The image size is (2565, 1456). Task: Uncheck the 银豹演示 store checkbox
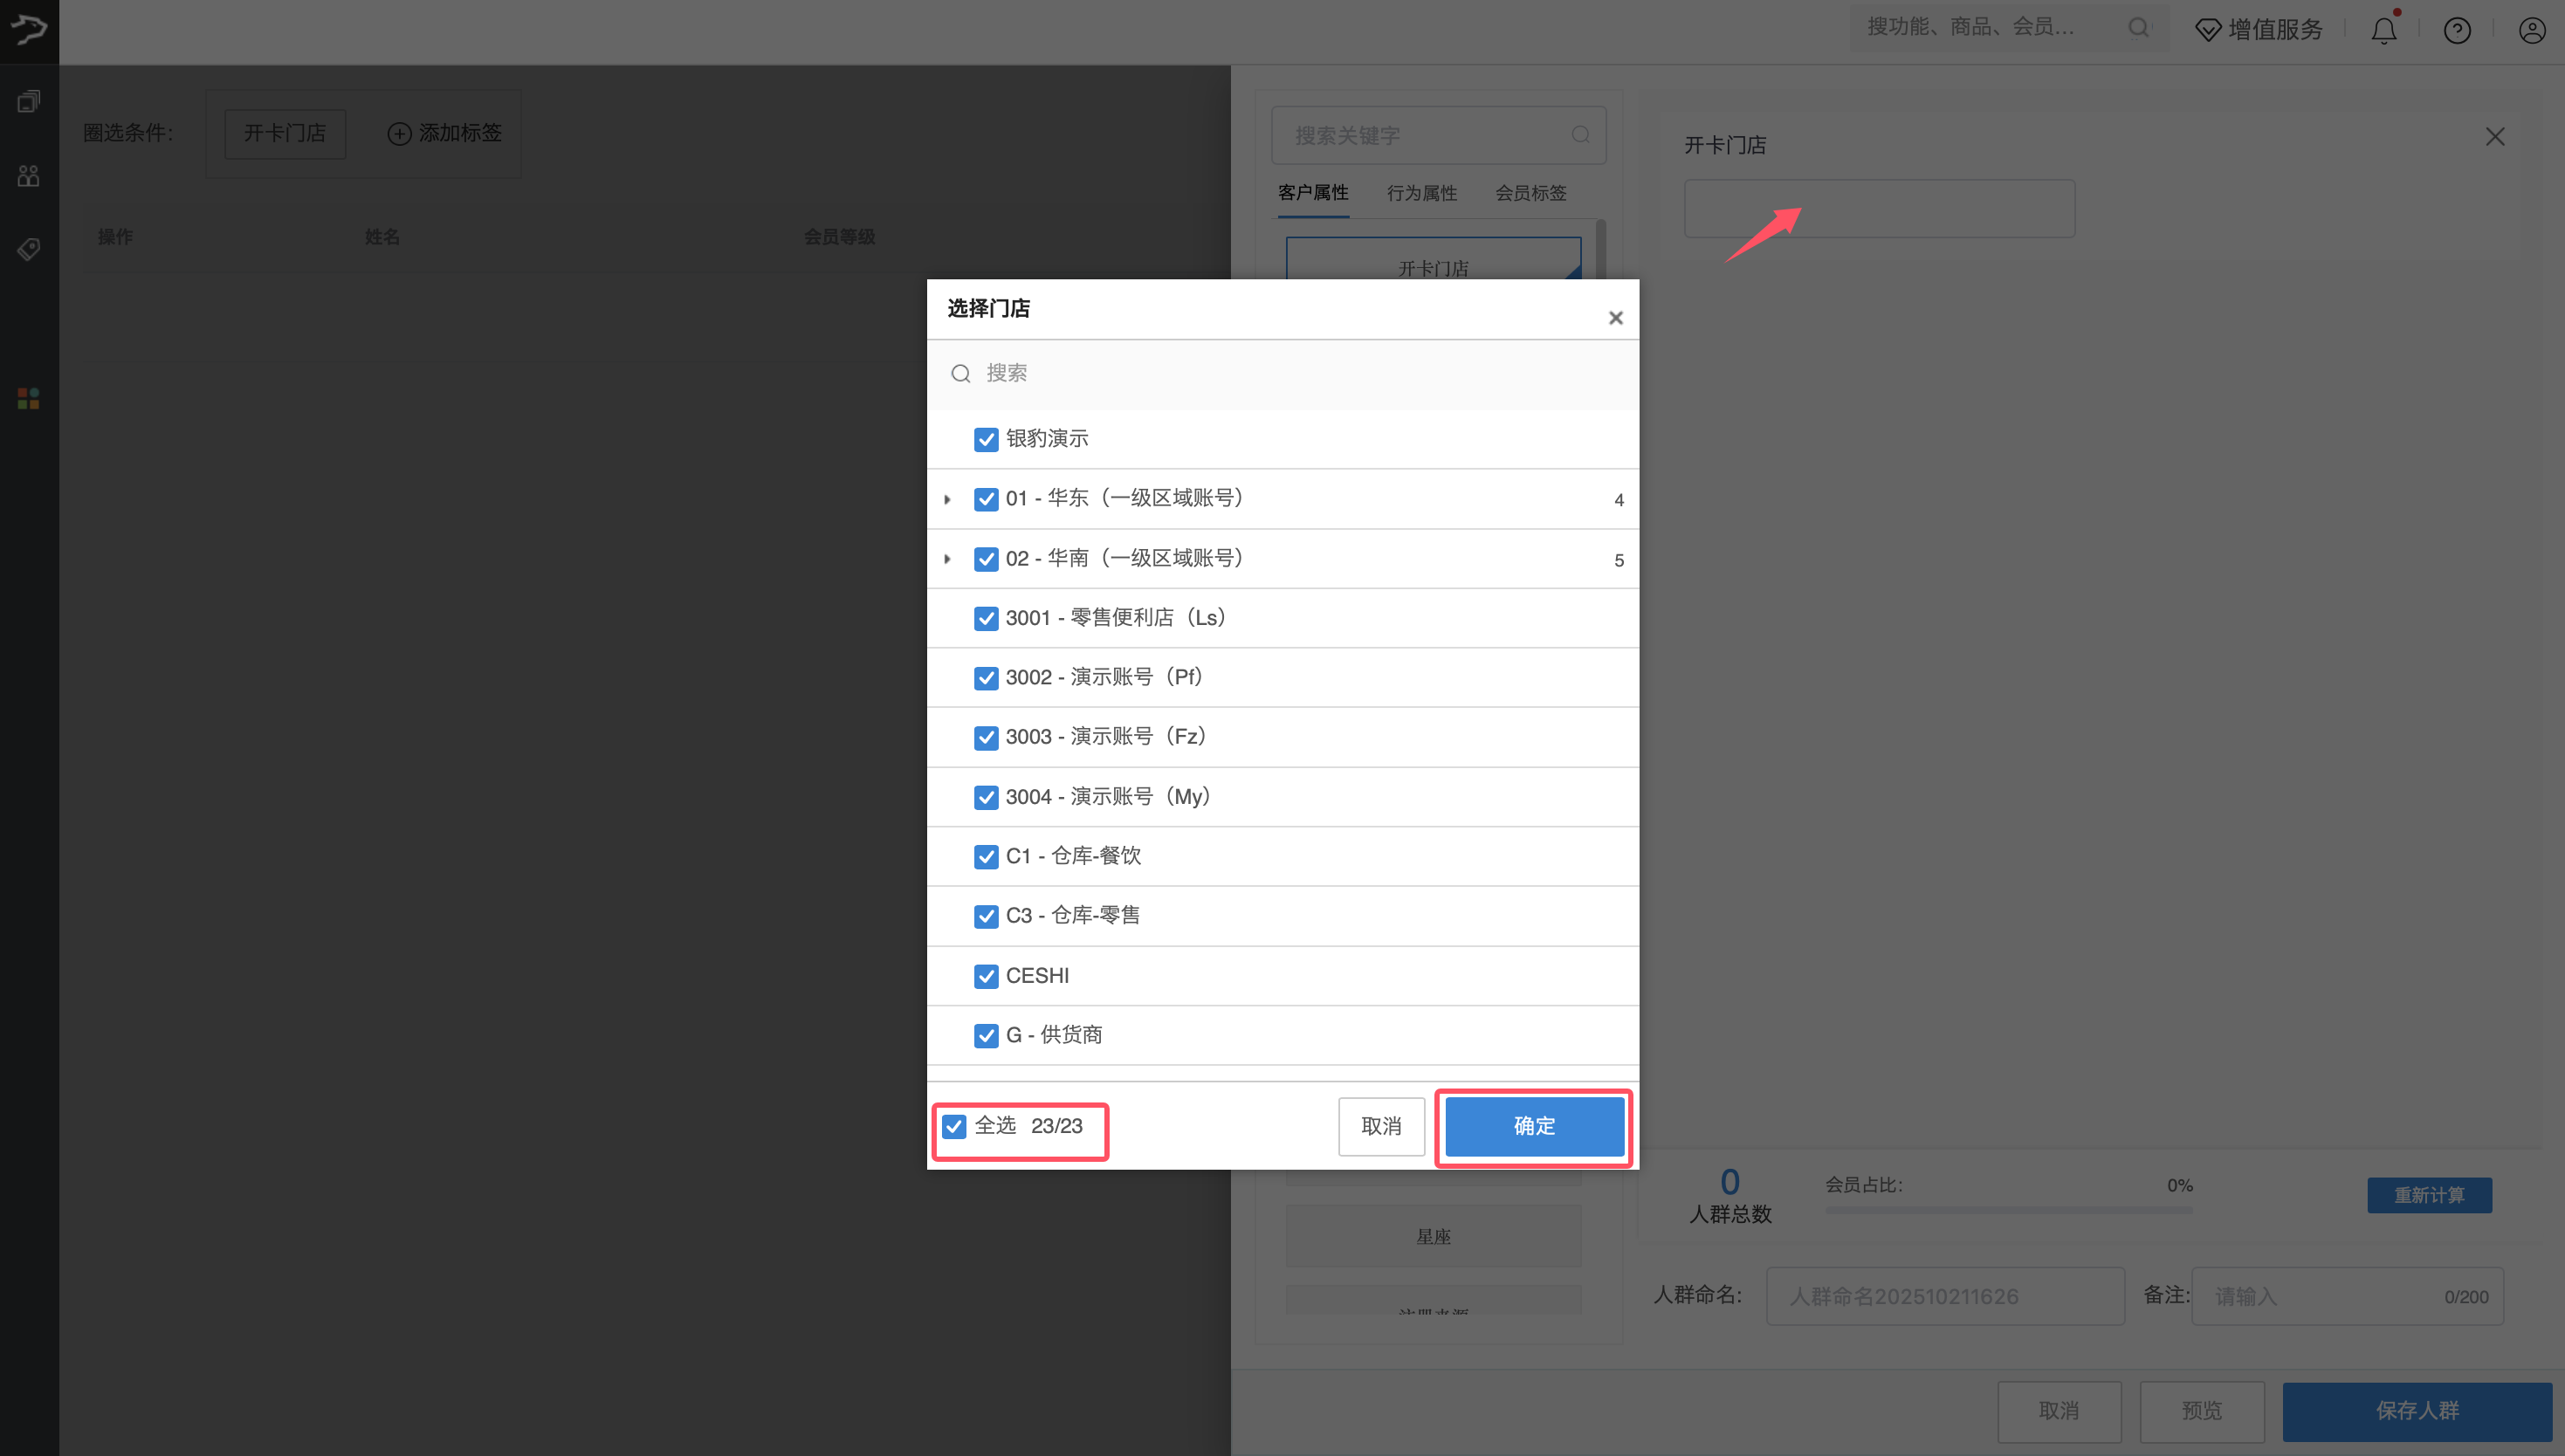tap(987, 439)
